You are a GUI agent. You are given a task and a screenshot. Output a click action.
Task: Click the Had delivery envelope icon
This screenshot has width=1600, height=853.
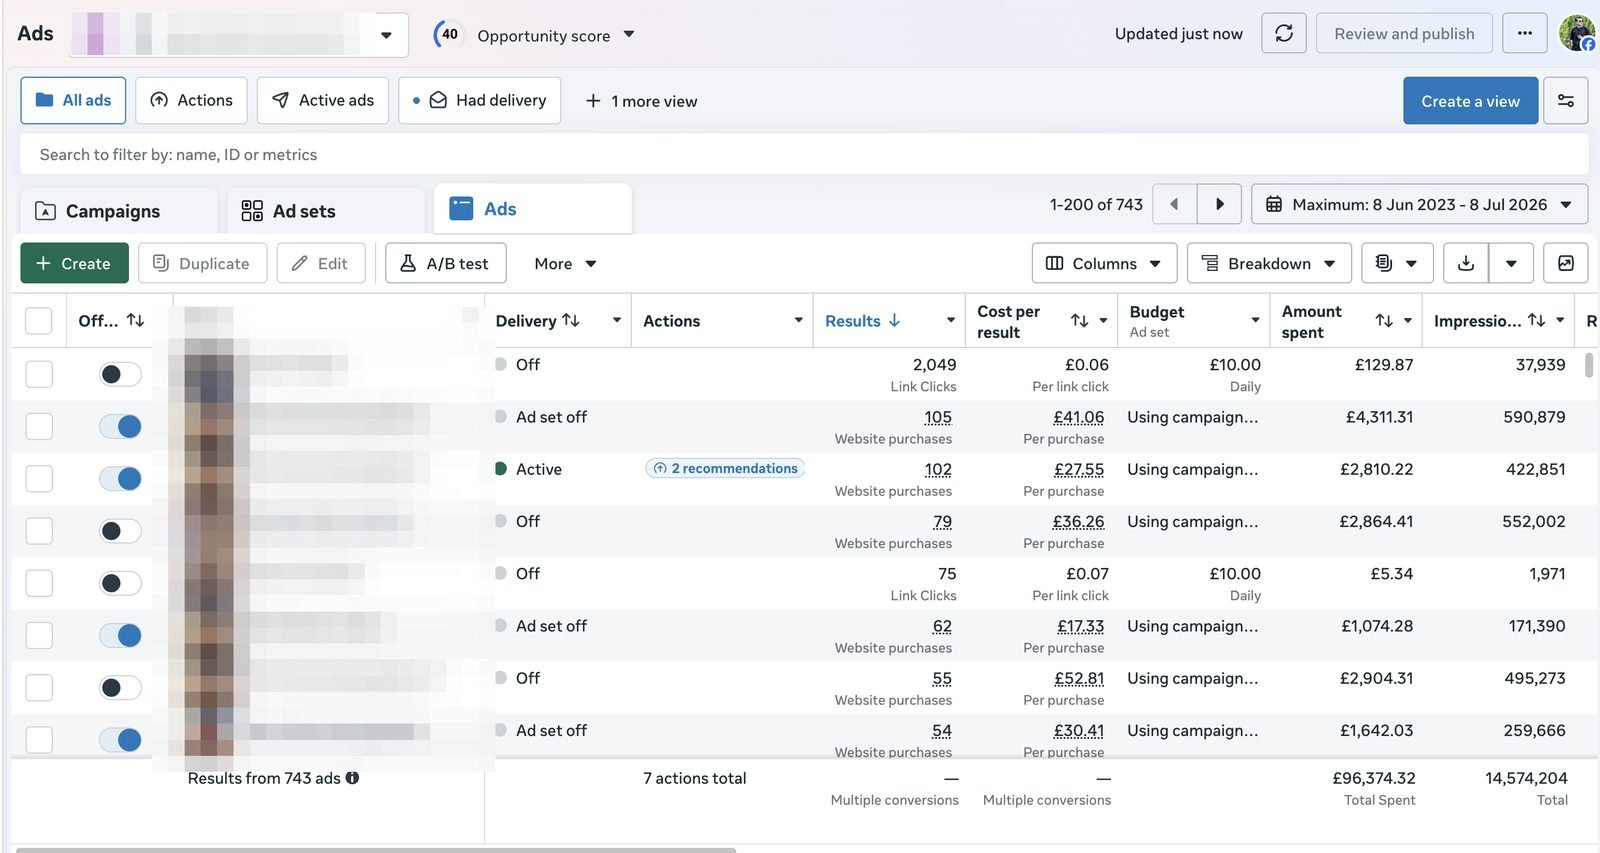[438, 100]
